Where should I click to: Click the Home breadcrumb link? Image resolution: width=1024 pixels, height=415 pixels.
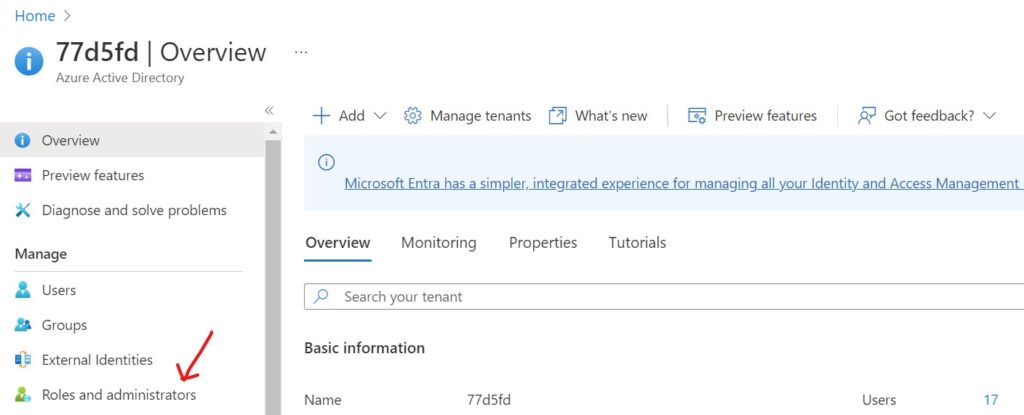(35, 16)
